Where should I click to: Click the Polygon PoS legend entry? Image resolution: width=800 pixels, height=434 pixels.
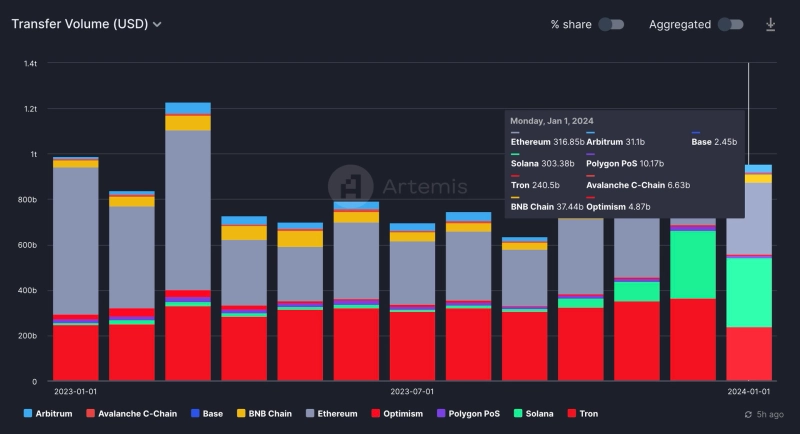[x=466, y=413]
